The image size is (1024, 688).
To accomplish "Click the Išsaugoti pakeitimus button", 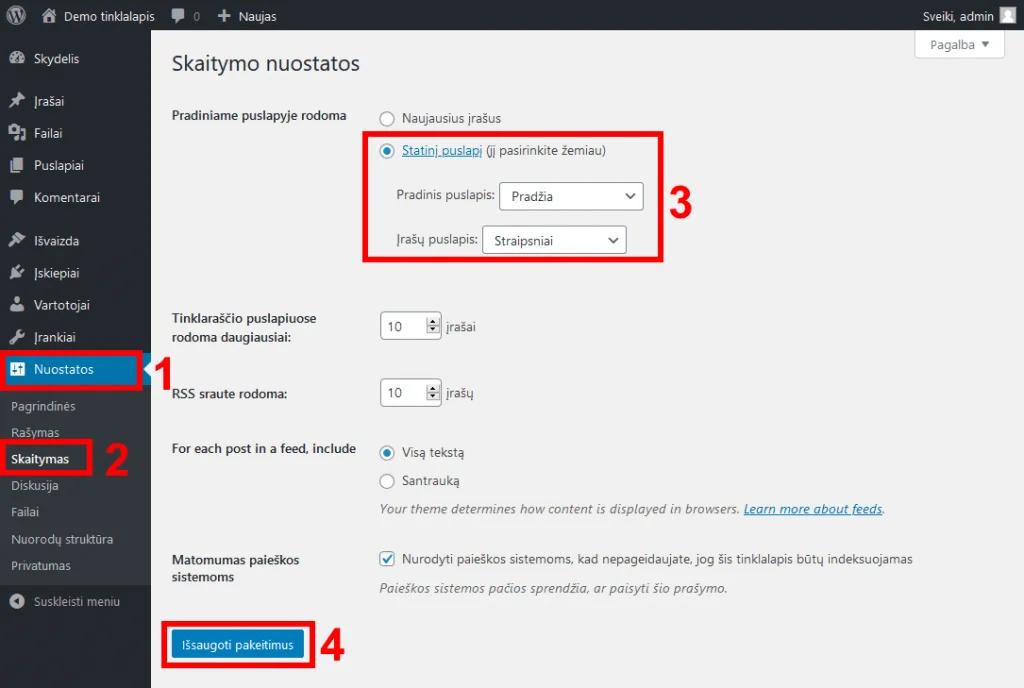I will click(x=238, y=645).
